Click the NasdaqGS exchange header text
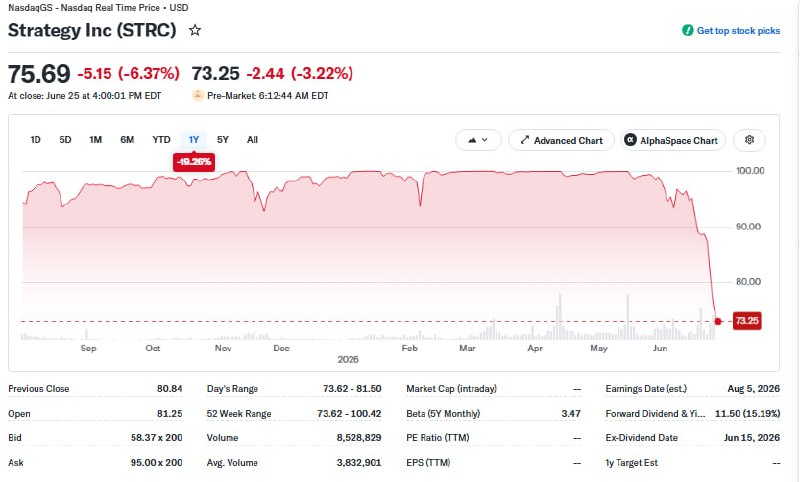 pos(98,8)
